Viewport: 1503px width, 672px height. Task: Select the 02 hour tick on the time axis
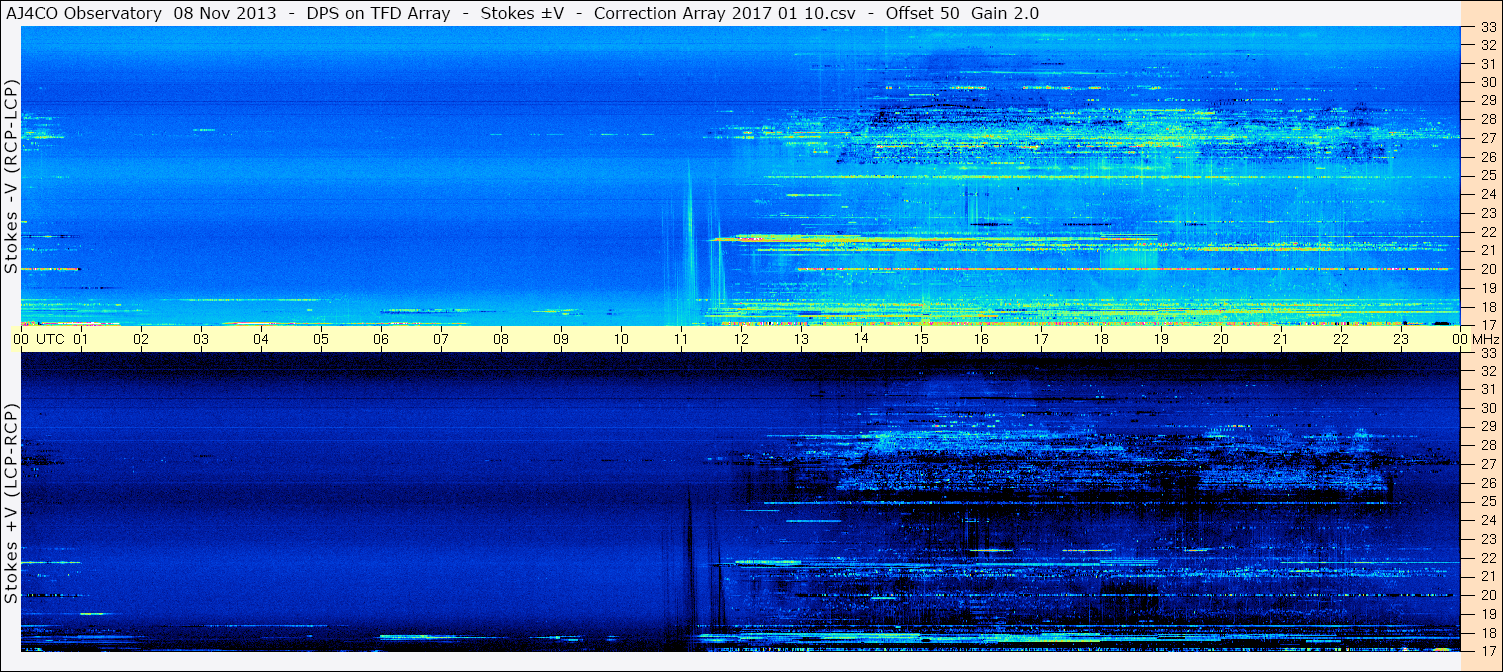click(x=141, y=339)
